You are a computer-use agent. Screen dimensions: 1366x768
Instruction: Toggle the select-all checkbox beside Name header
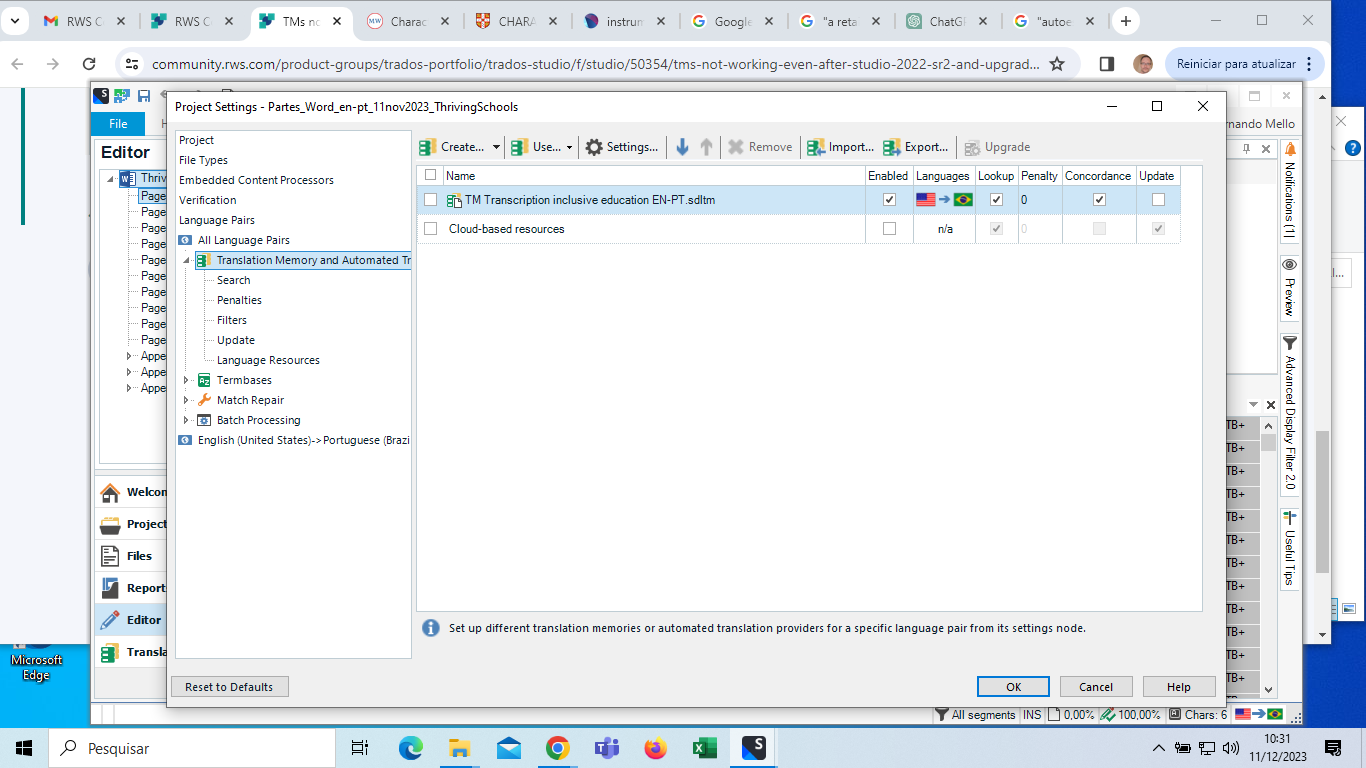coord(430,175)
